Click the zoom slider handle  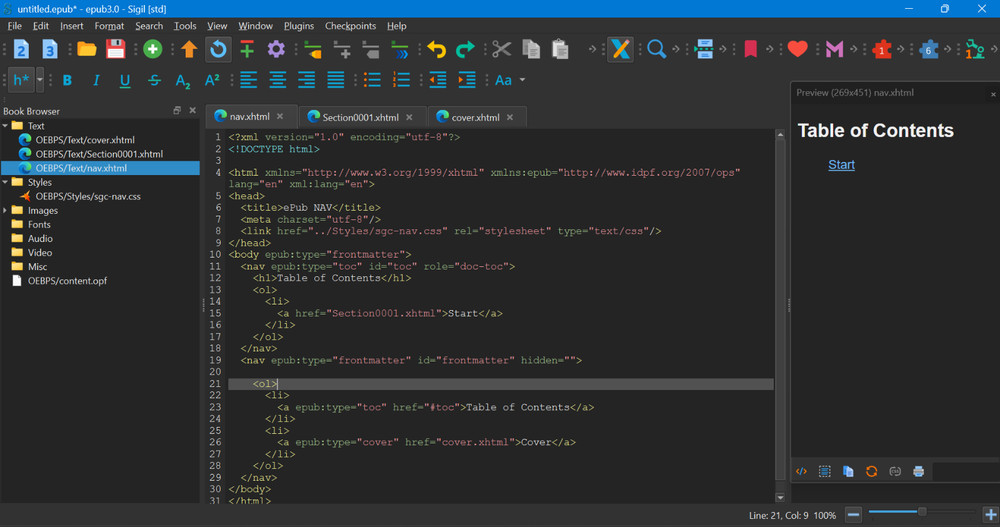tap(922, 512)
